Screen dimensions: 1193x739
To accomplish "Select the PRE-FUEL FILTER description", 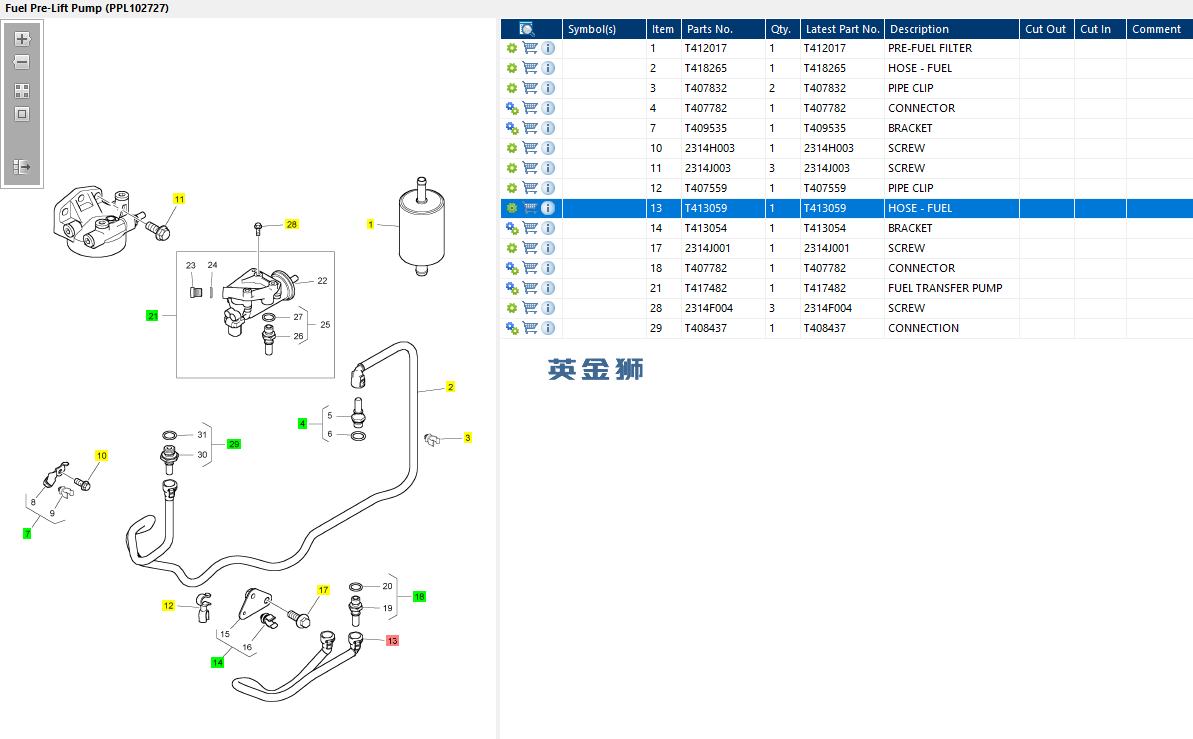I will pos(930,48).
